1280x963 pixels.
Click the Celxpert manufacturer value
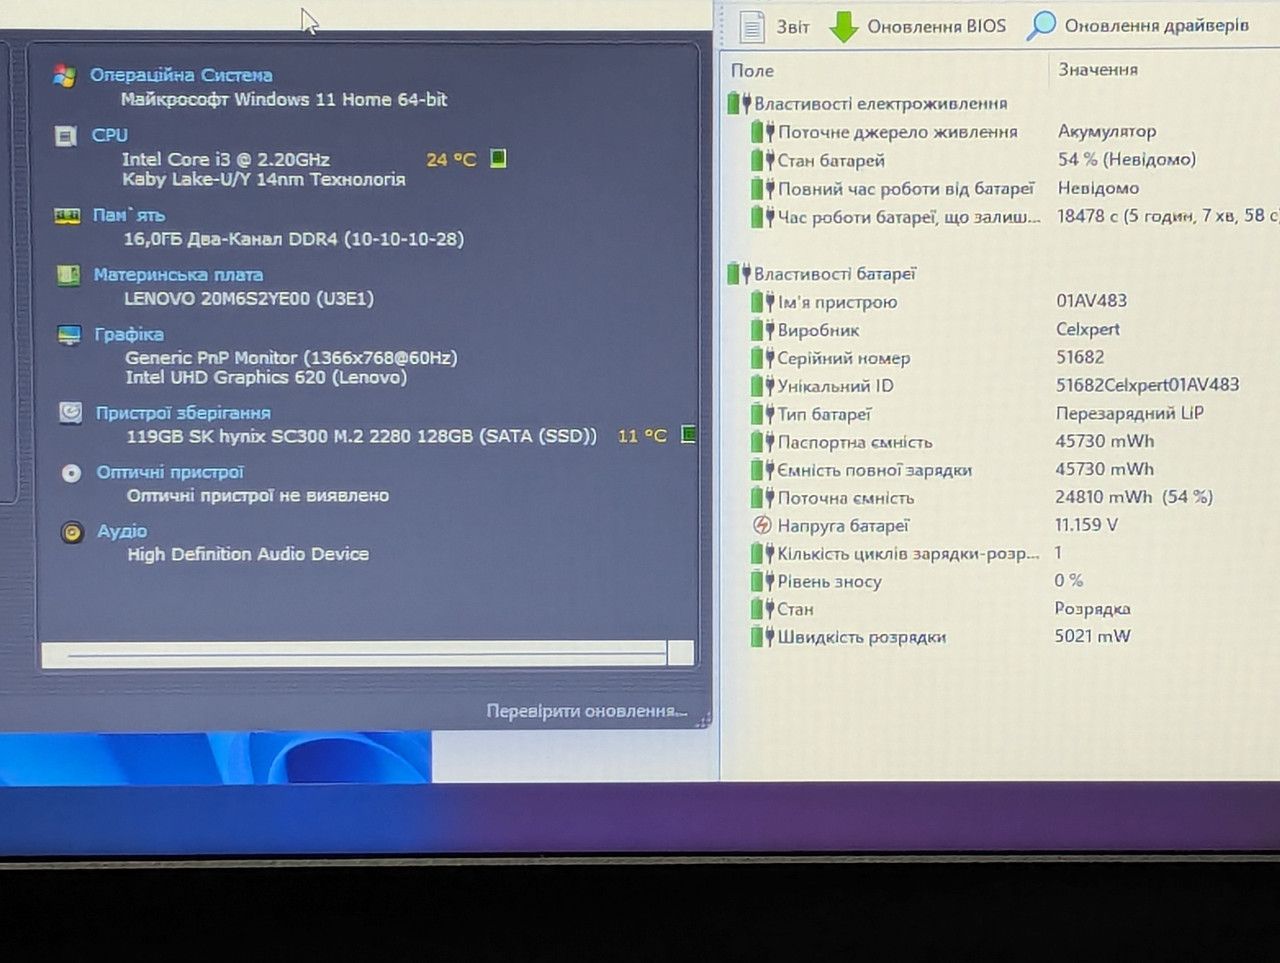point(1088,329)
